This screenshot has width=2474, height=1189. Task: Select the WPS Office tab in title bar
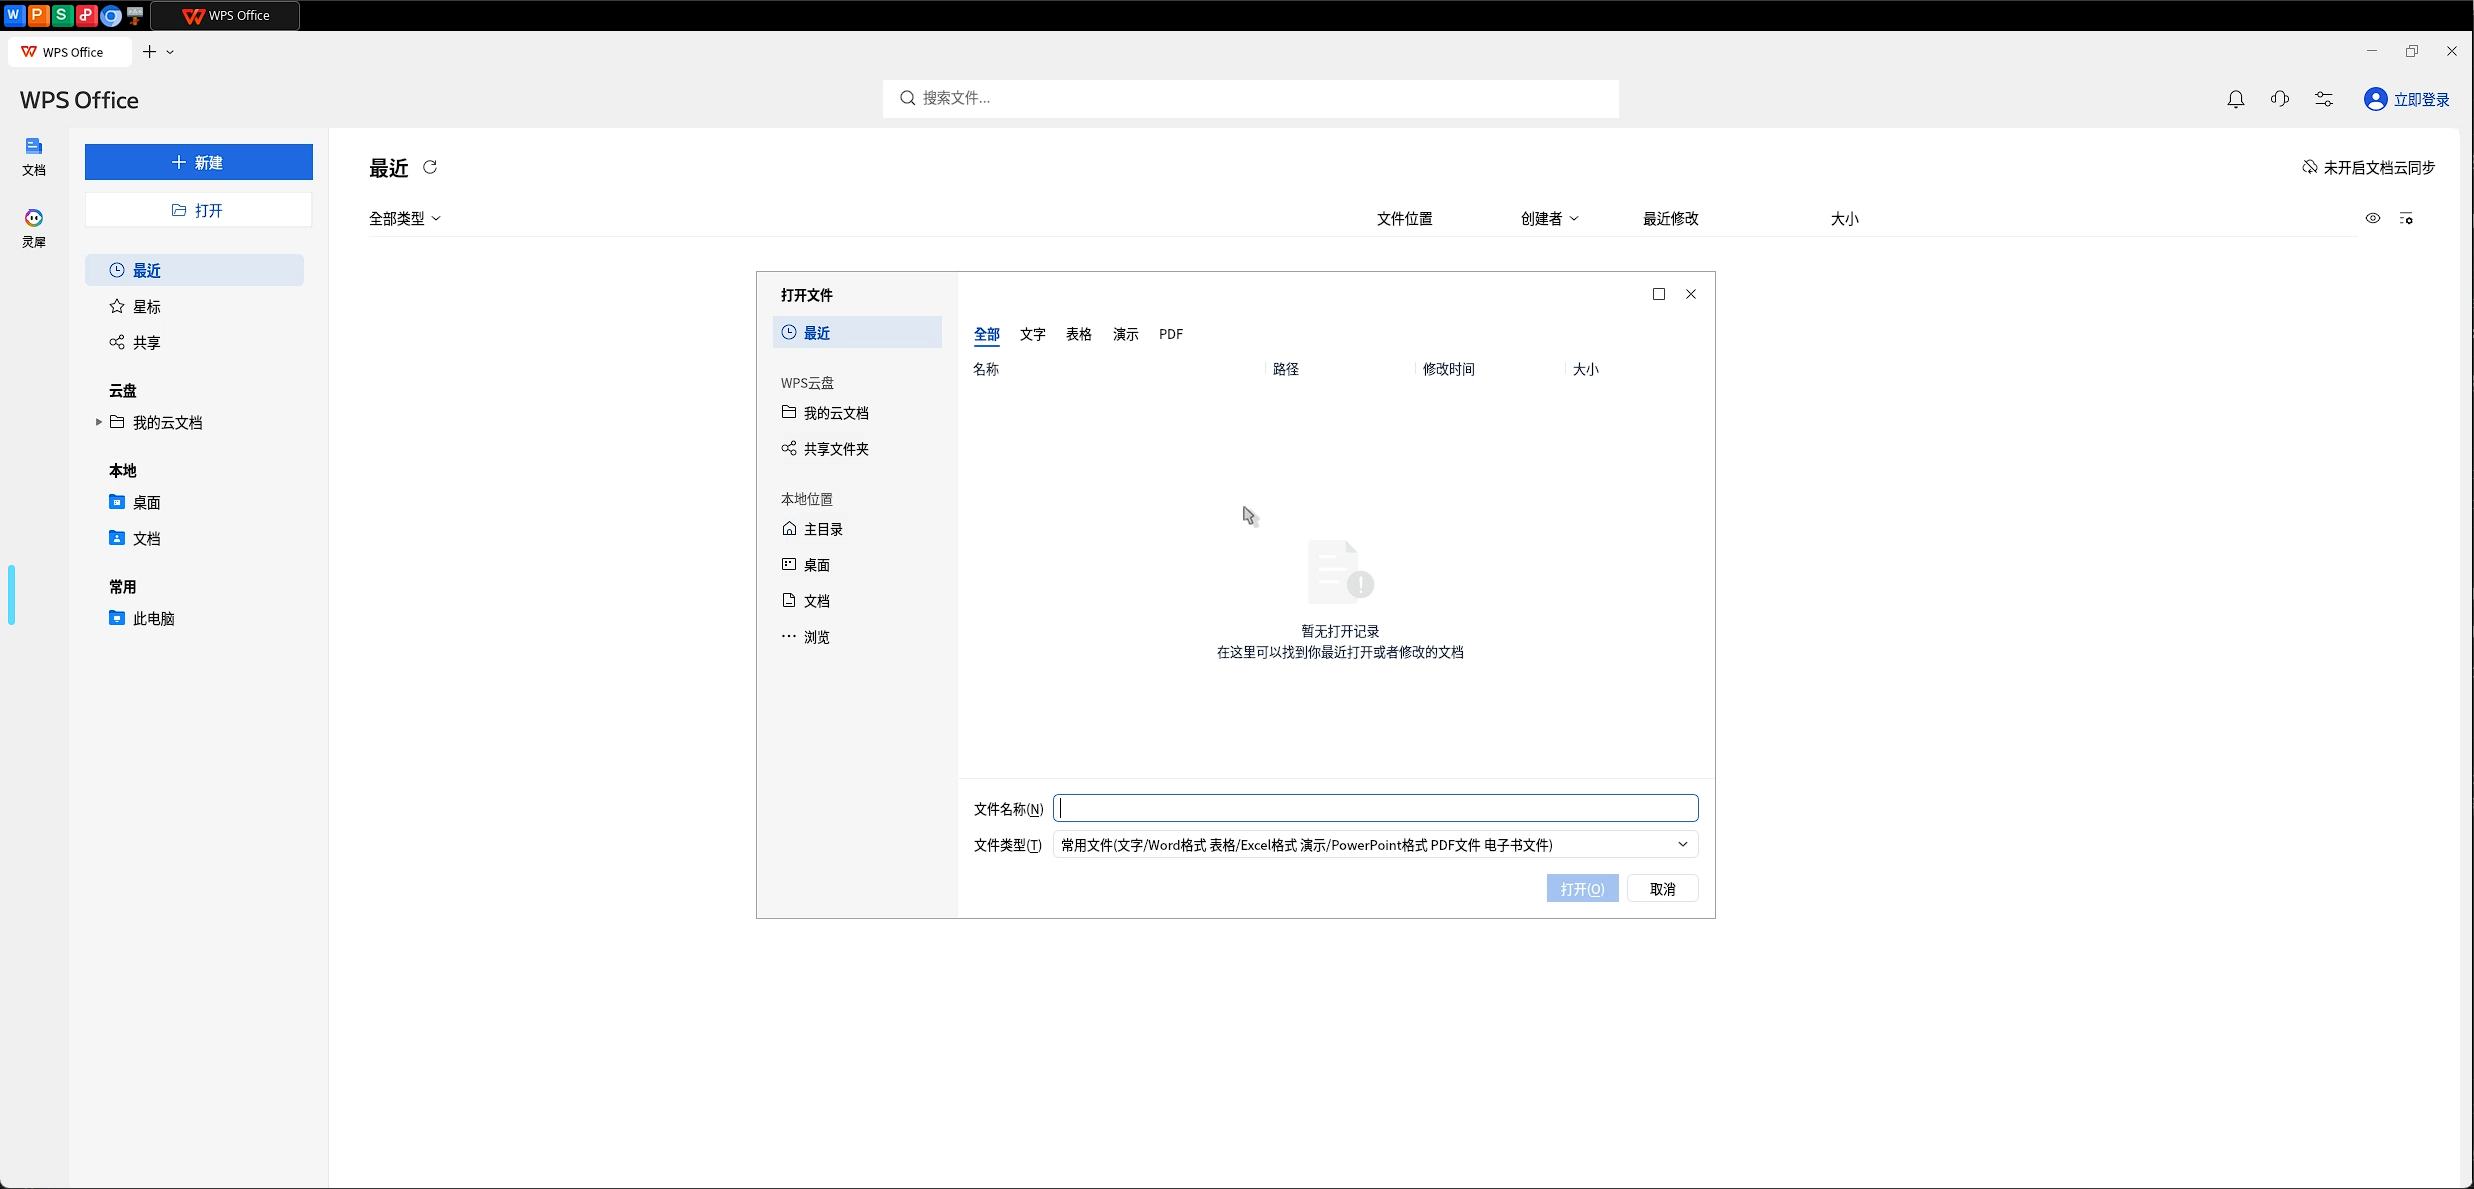(x=70, y=52)
